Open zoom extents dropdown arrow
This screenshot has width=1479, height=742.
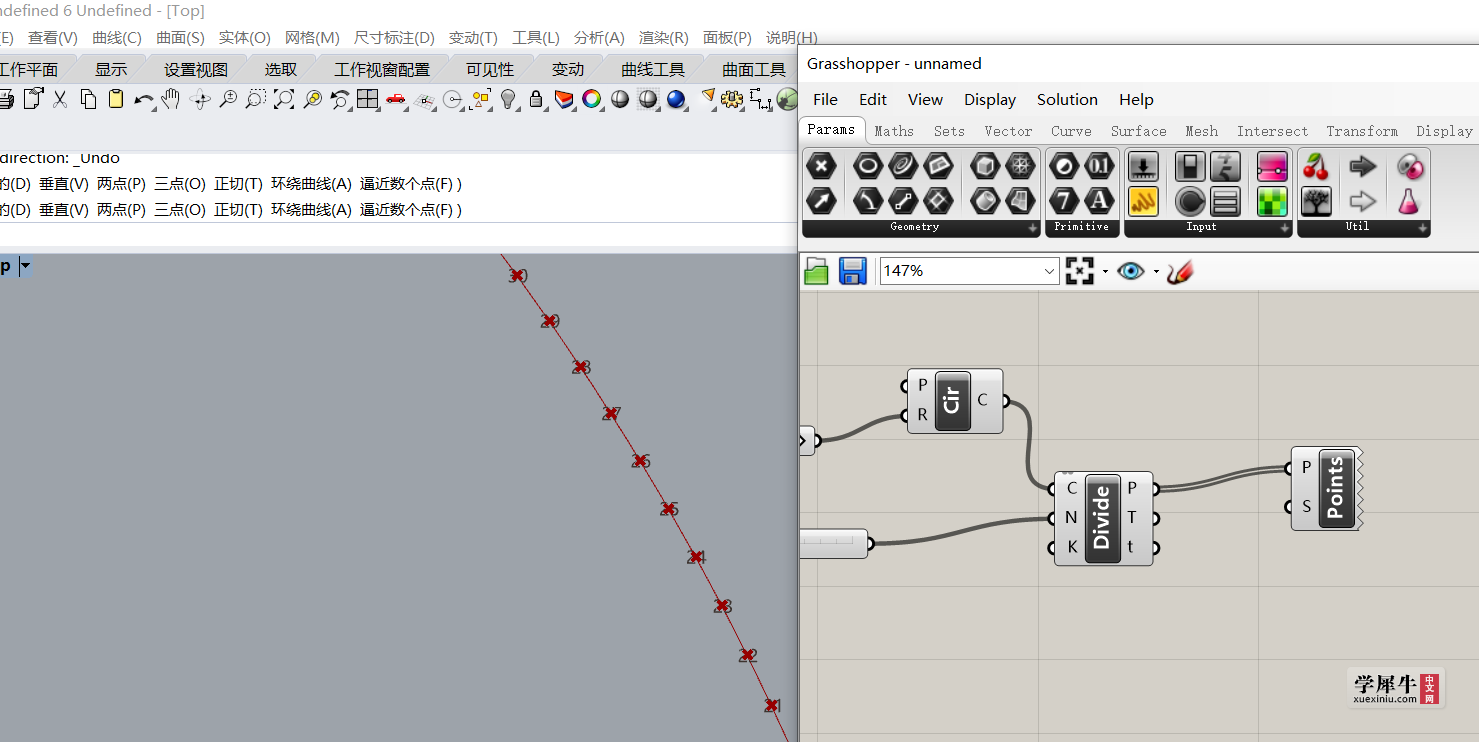coord(1105,271)
